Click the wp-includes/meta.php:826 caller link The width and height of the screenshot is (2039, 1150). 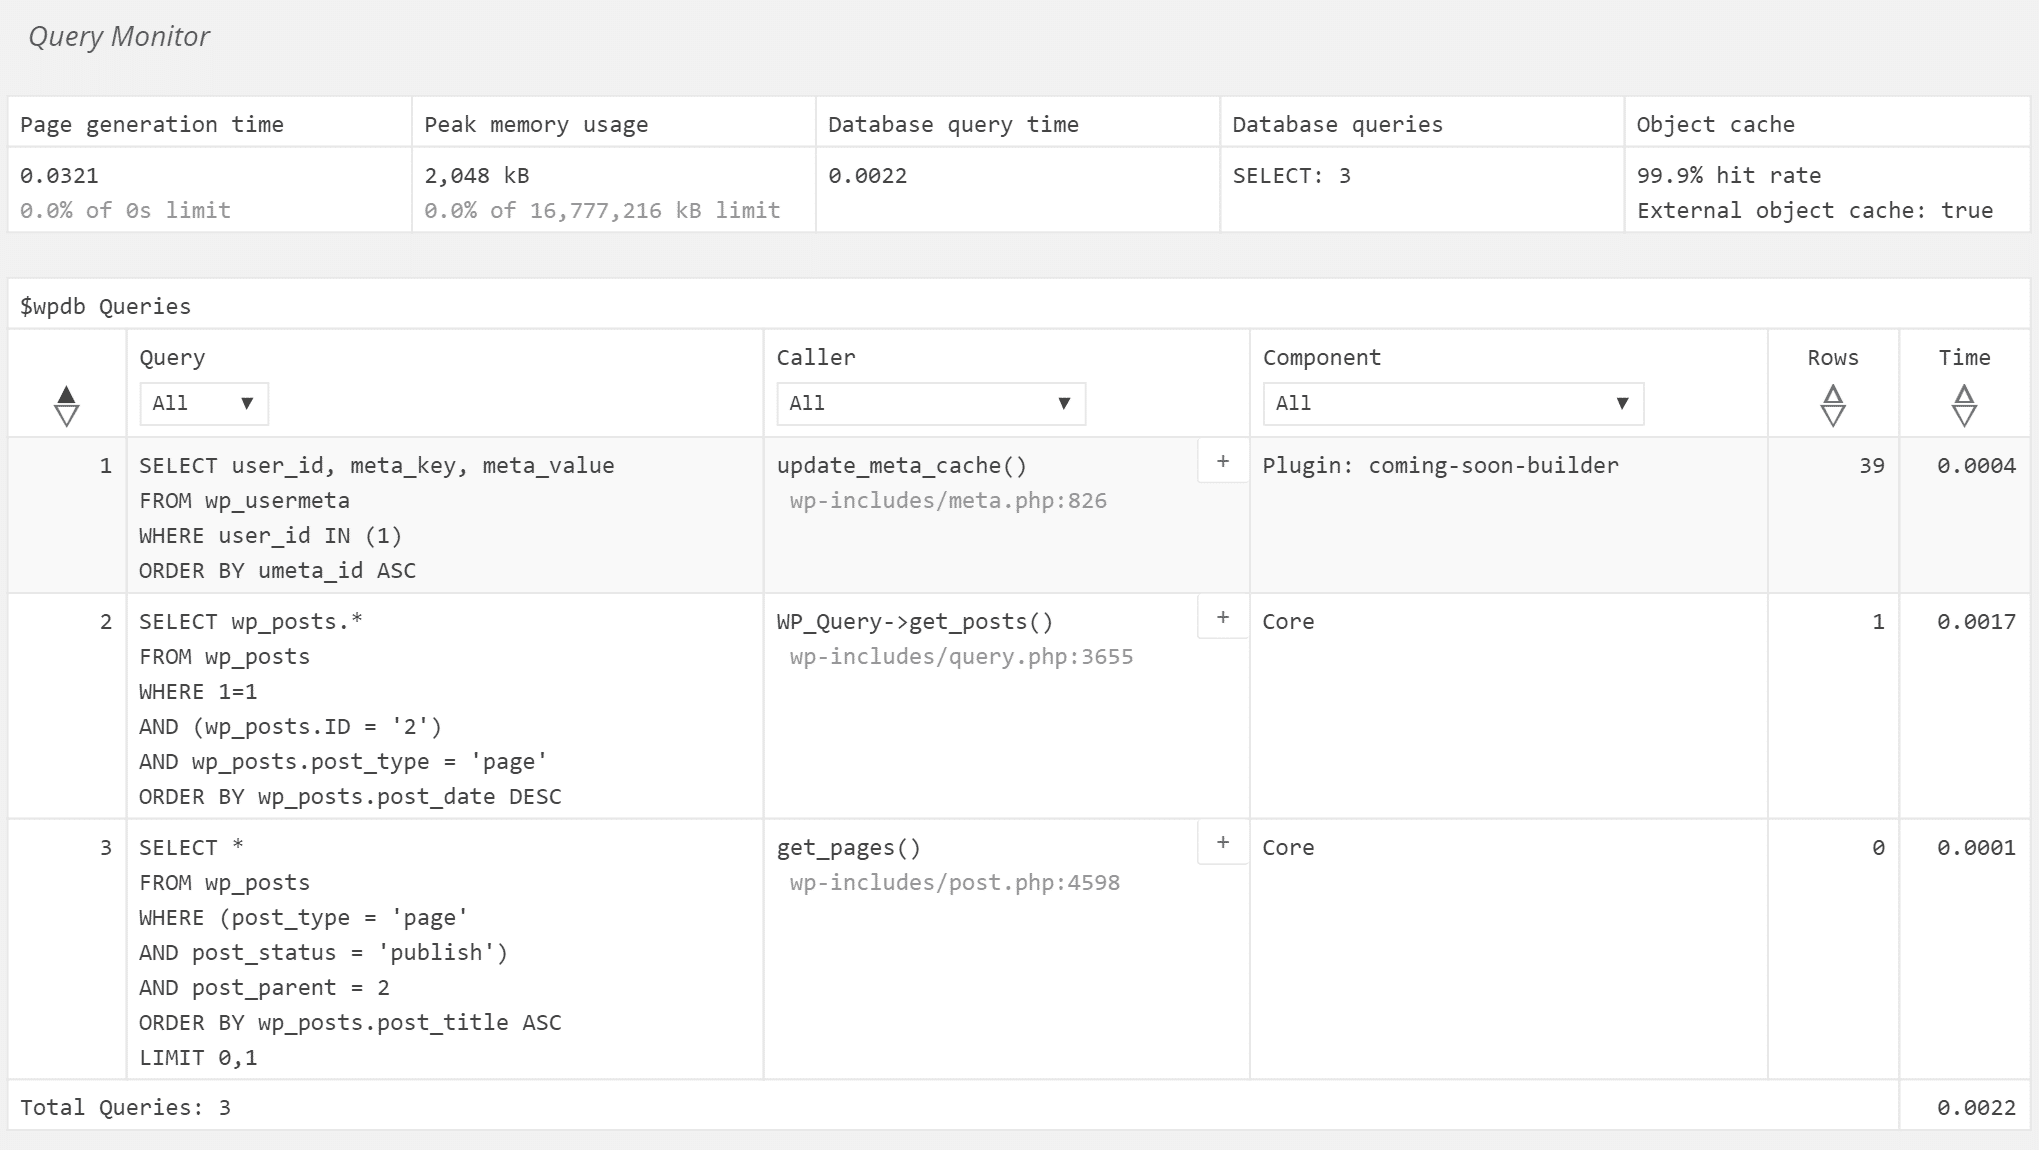[x=948, y=500]
